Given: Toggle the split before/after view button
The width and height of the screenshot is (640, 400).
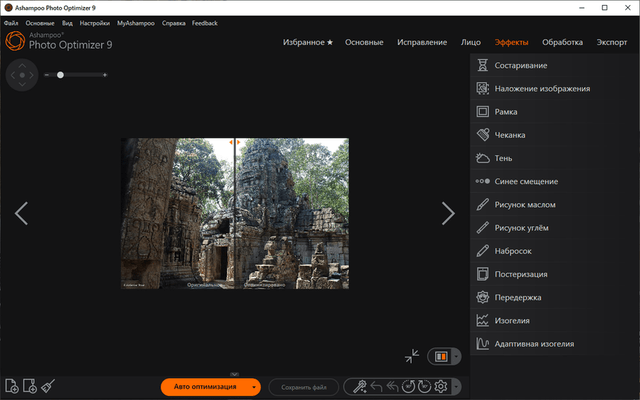Looking at the screenshot, I should click(x=439, y=356).
